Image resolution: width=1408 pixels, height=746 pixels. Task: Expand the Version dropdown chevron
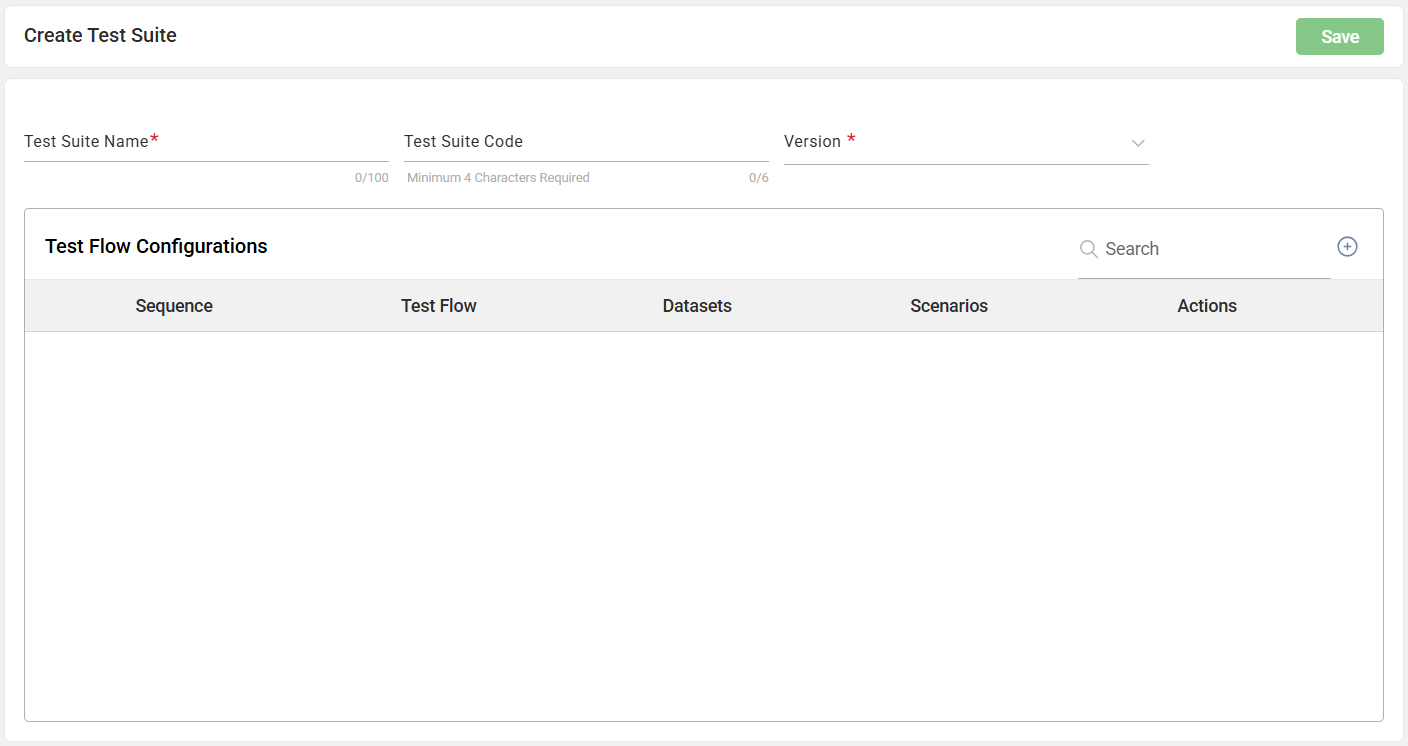[1137, 143]
